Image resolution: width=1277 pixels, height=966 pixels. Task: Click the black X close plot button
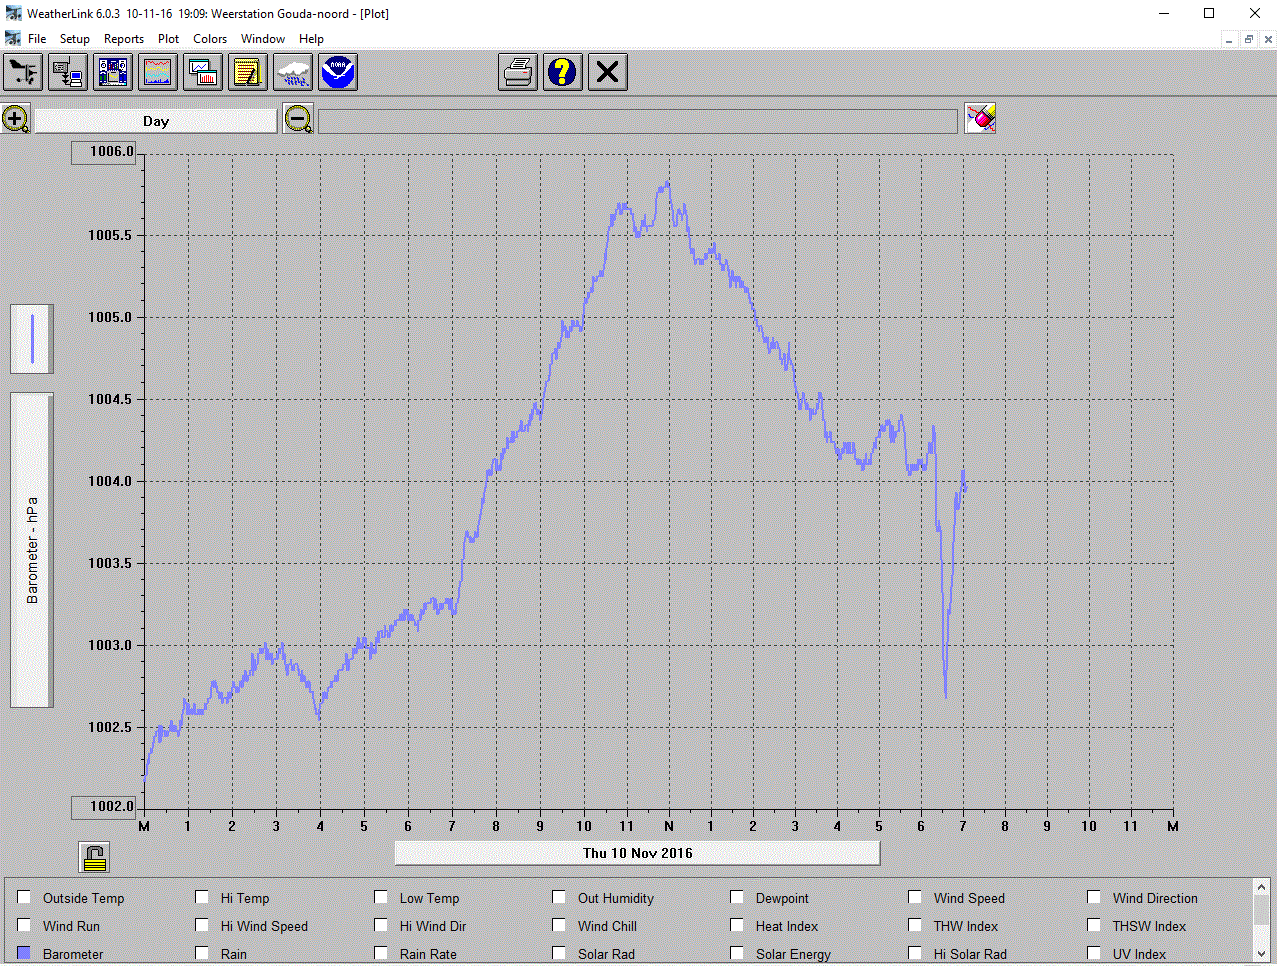tap(608, 72)
